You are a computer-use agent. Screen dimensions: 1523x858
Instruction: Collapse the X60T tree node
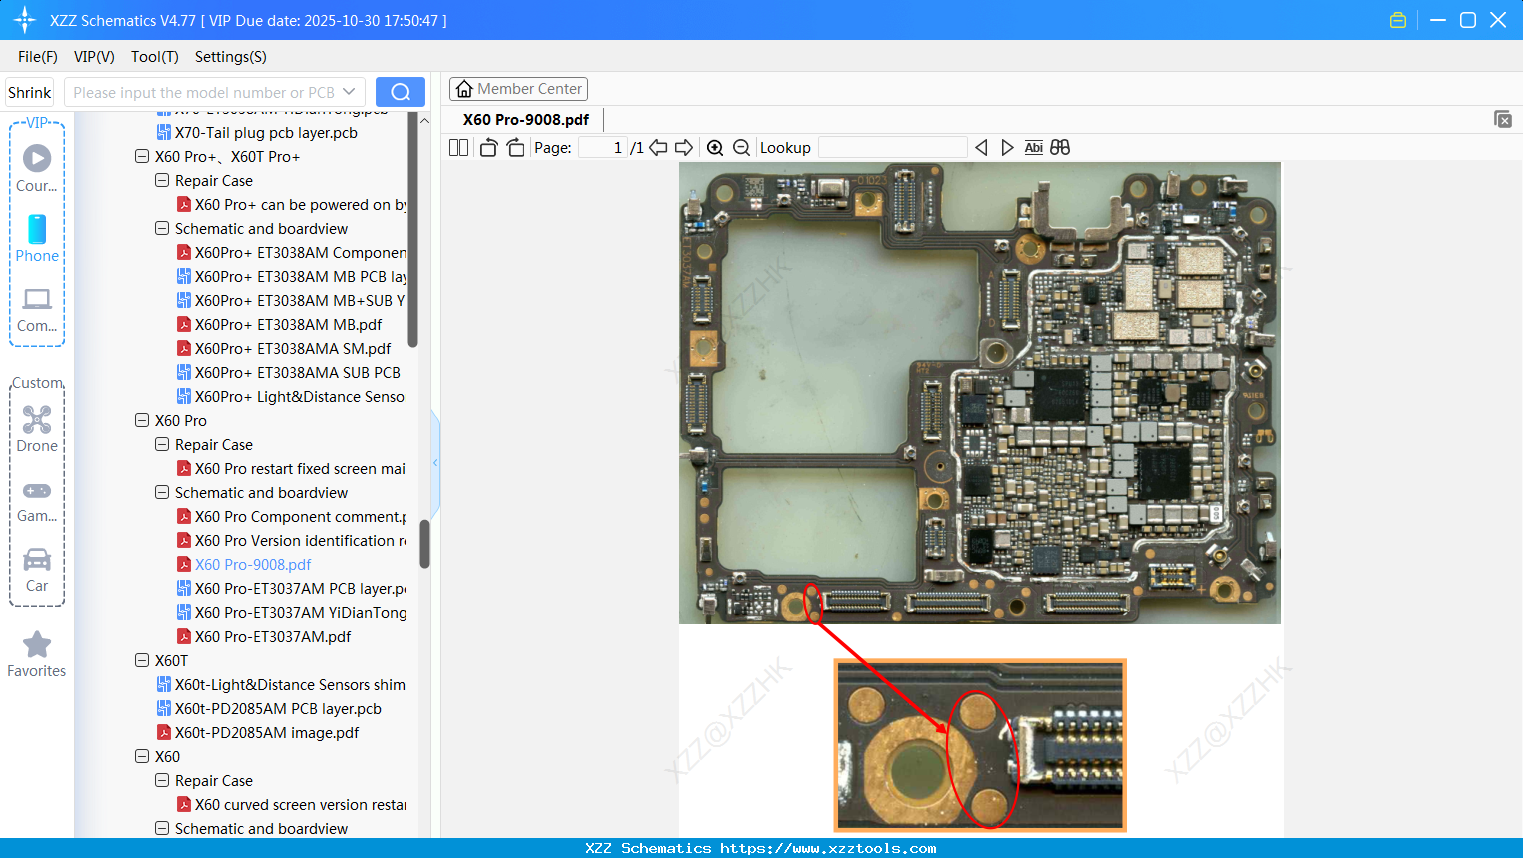pyautogui.click(x=142, y=661)
